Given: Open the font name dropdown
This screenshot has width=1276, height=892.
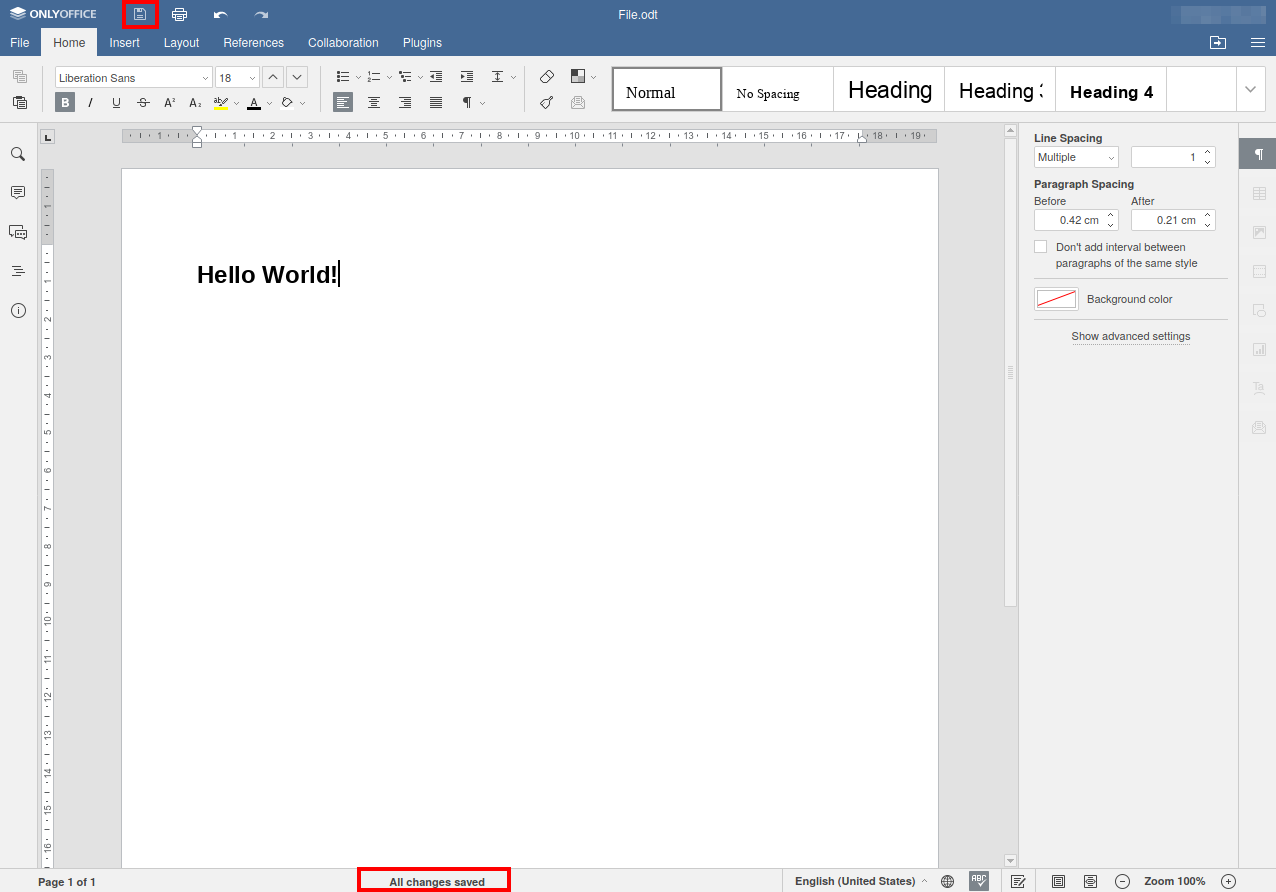Looking at the screenshot, I should [x=205, y=78].
